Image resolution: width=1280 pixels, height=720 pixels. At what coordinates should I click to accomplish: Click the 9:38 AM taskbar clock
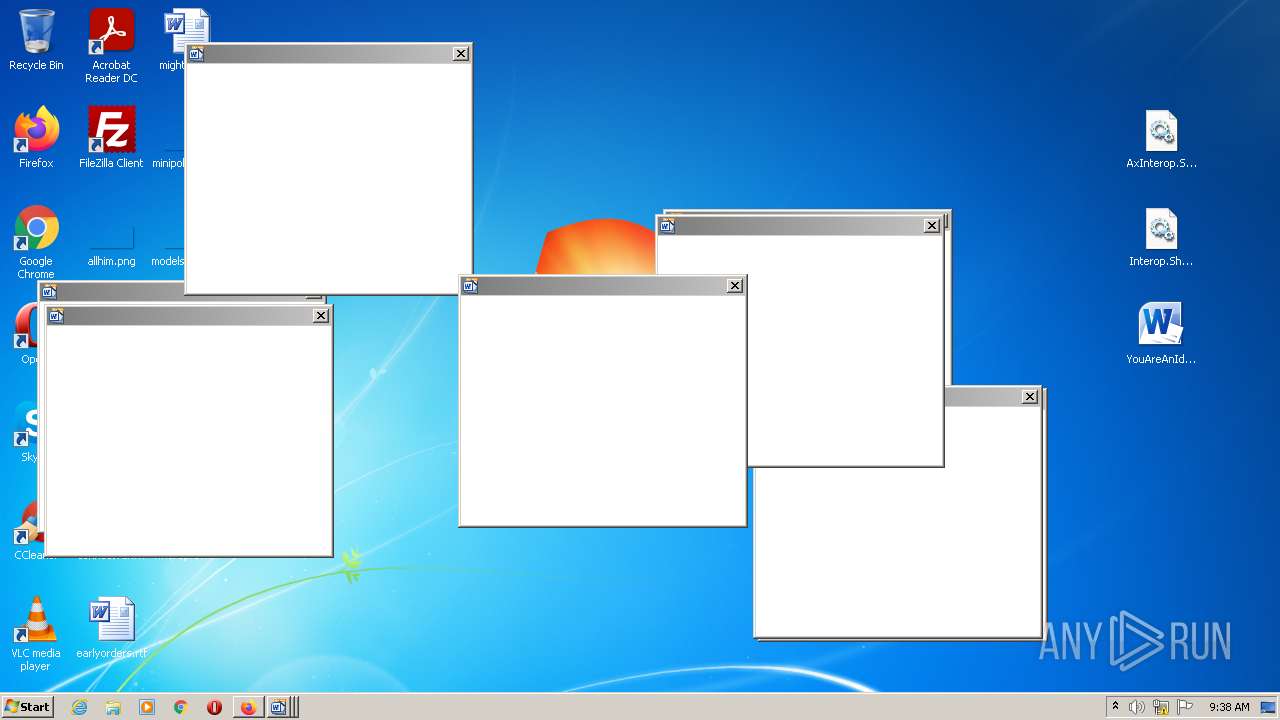[x=1229, y=707]
